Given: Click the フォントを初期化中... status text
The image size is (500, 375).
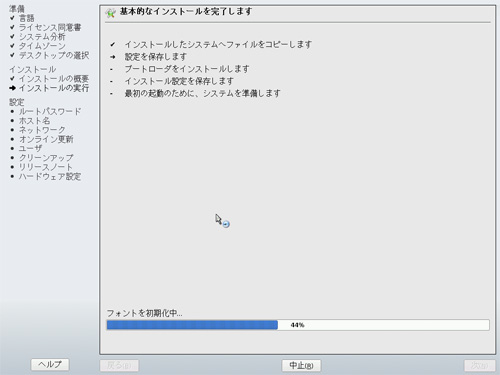Looking at the screenshot, I should point(144,313).
